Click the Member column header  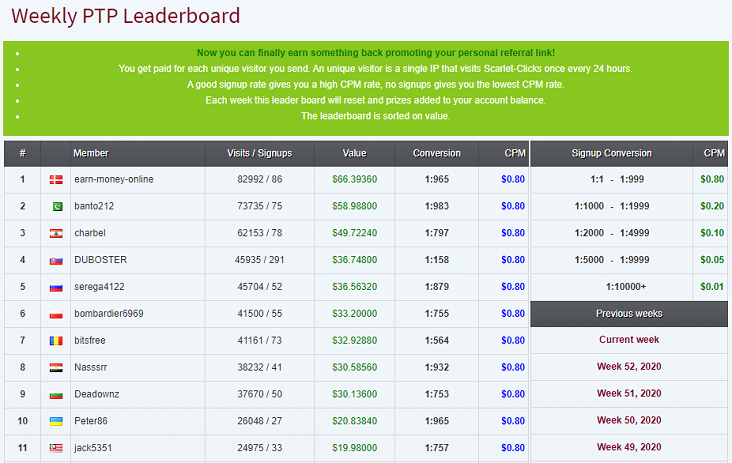coord(91,154)
